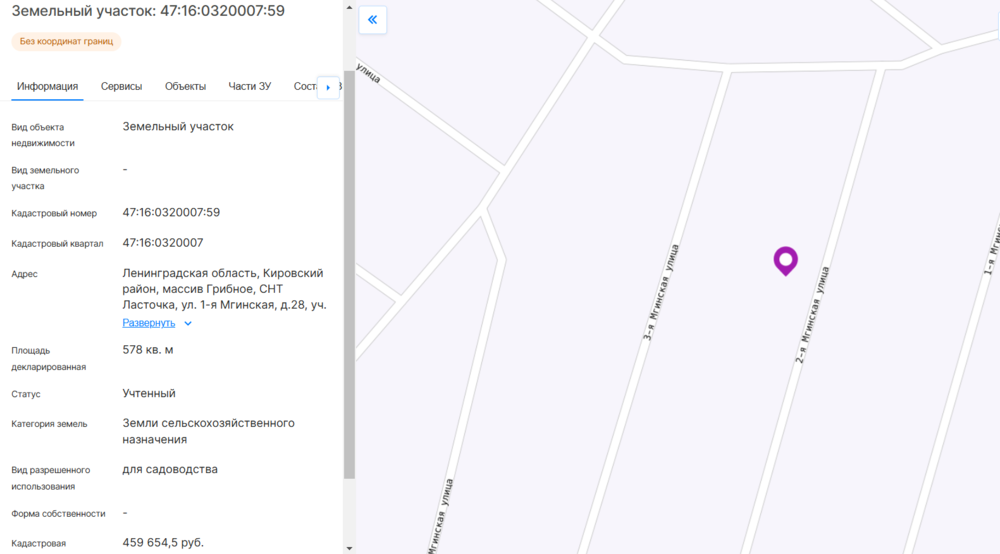This screenshot has width=1000, height=554.
Task: Click cadastral number value 47:16:0320007:59
Action: (x=171, y=213)
